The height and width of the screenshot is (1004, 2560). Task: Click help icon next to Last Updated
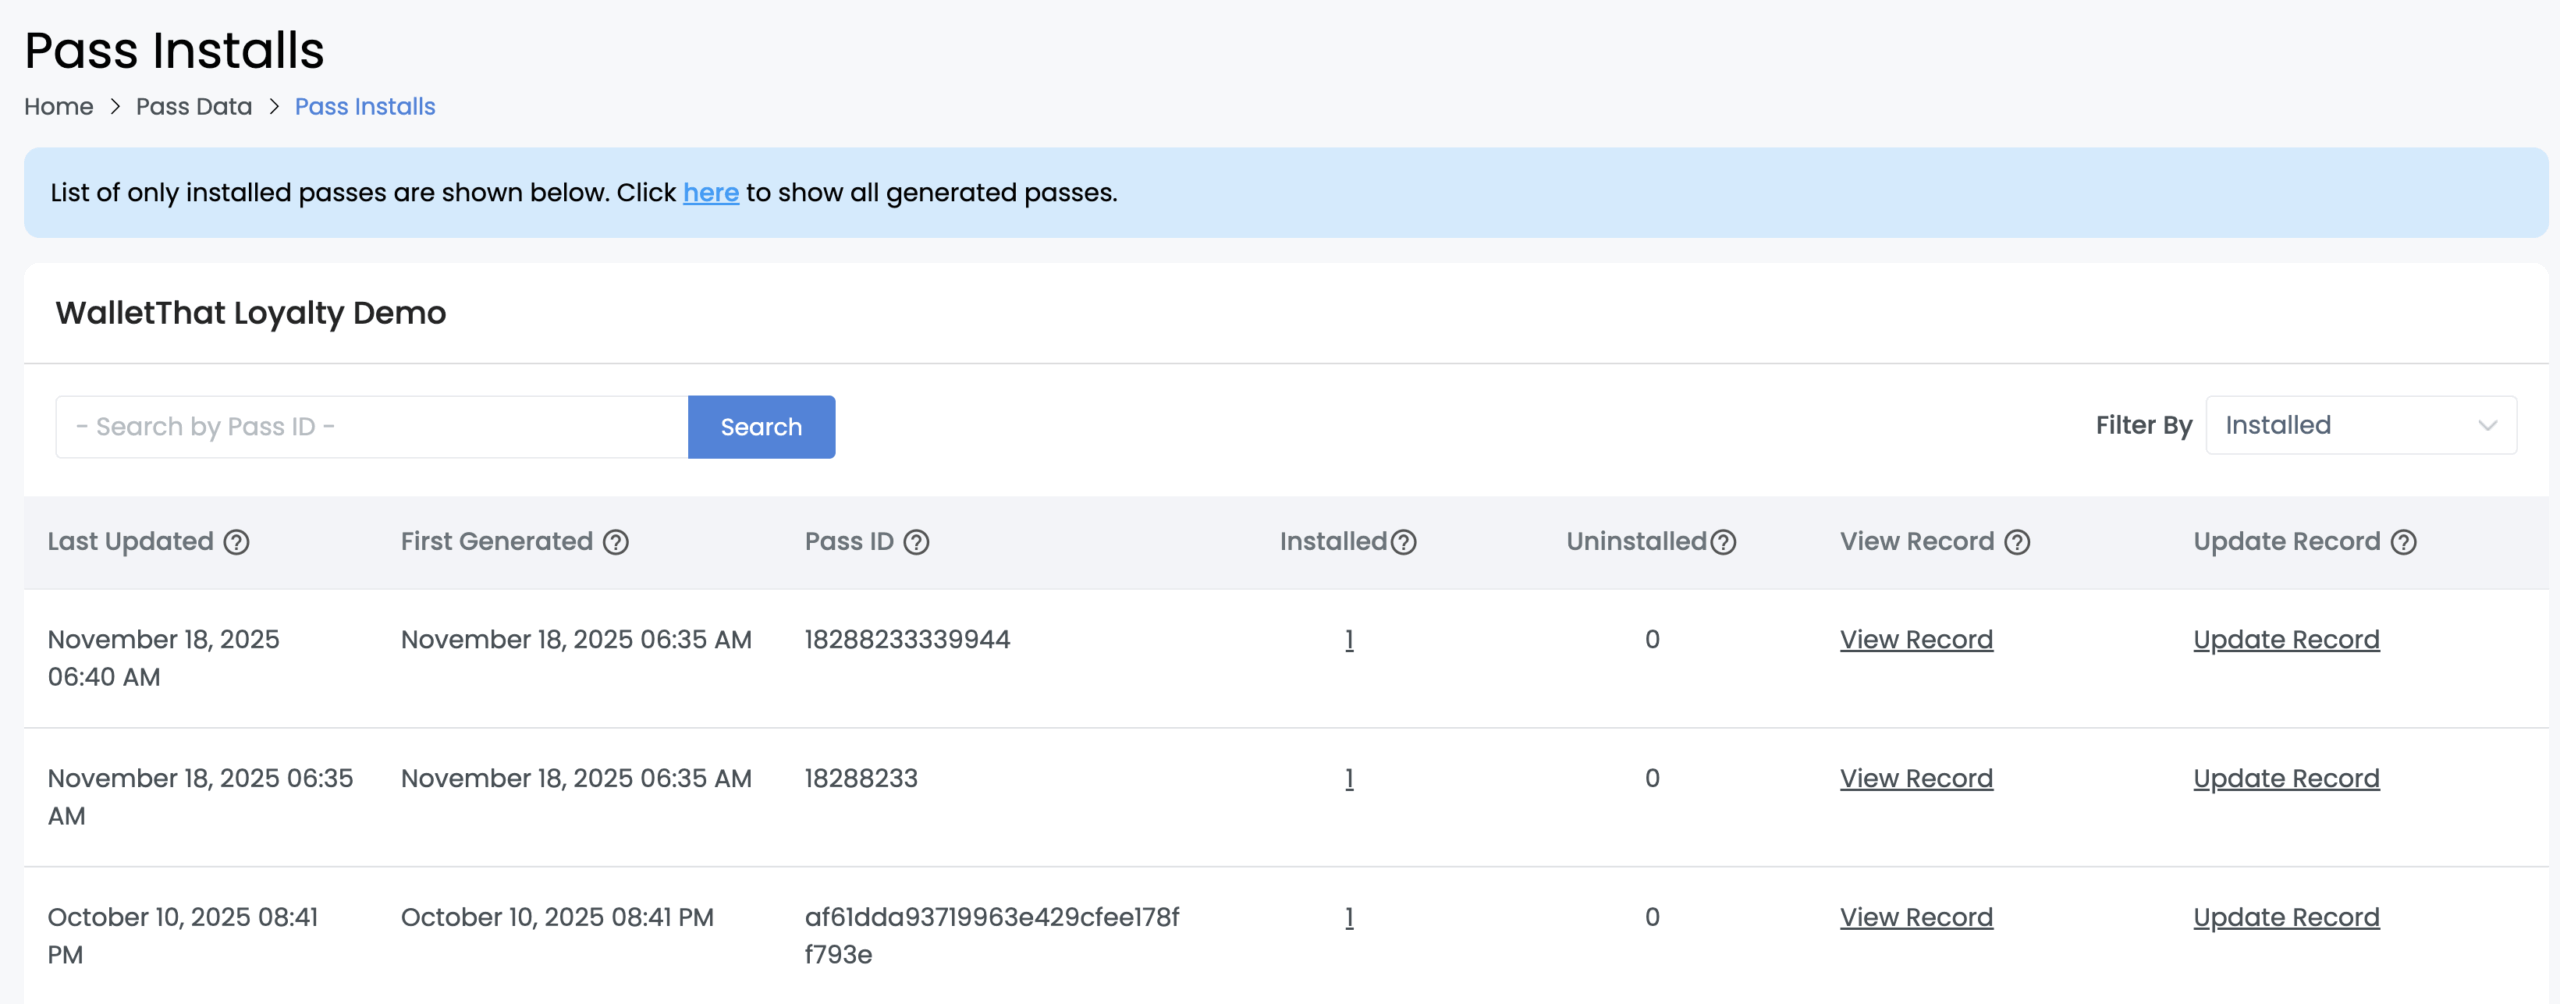[x=236, y=542]
